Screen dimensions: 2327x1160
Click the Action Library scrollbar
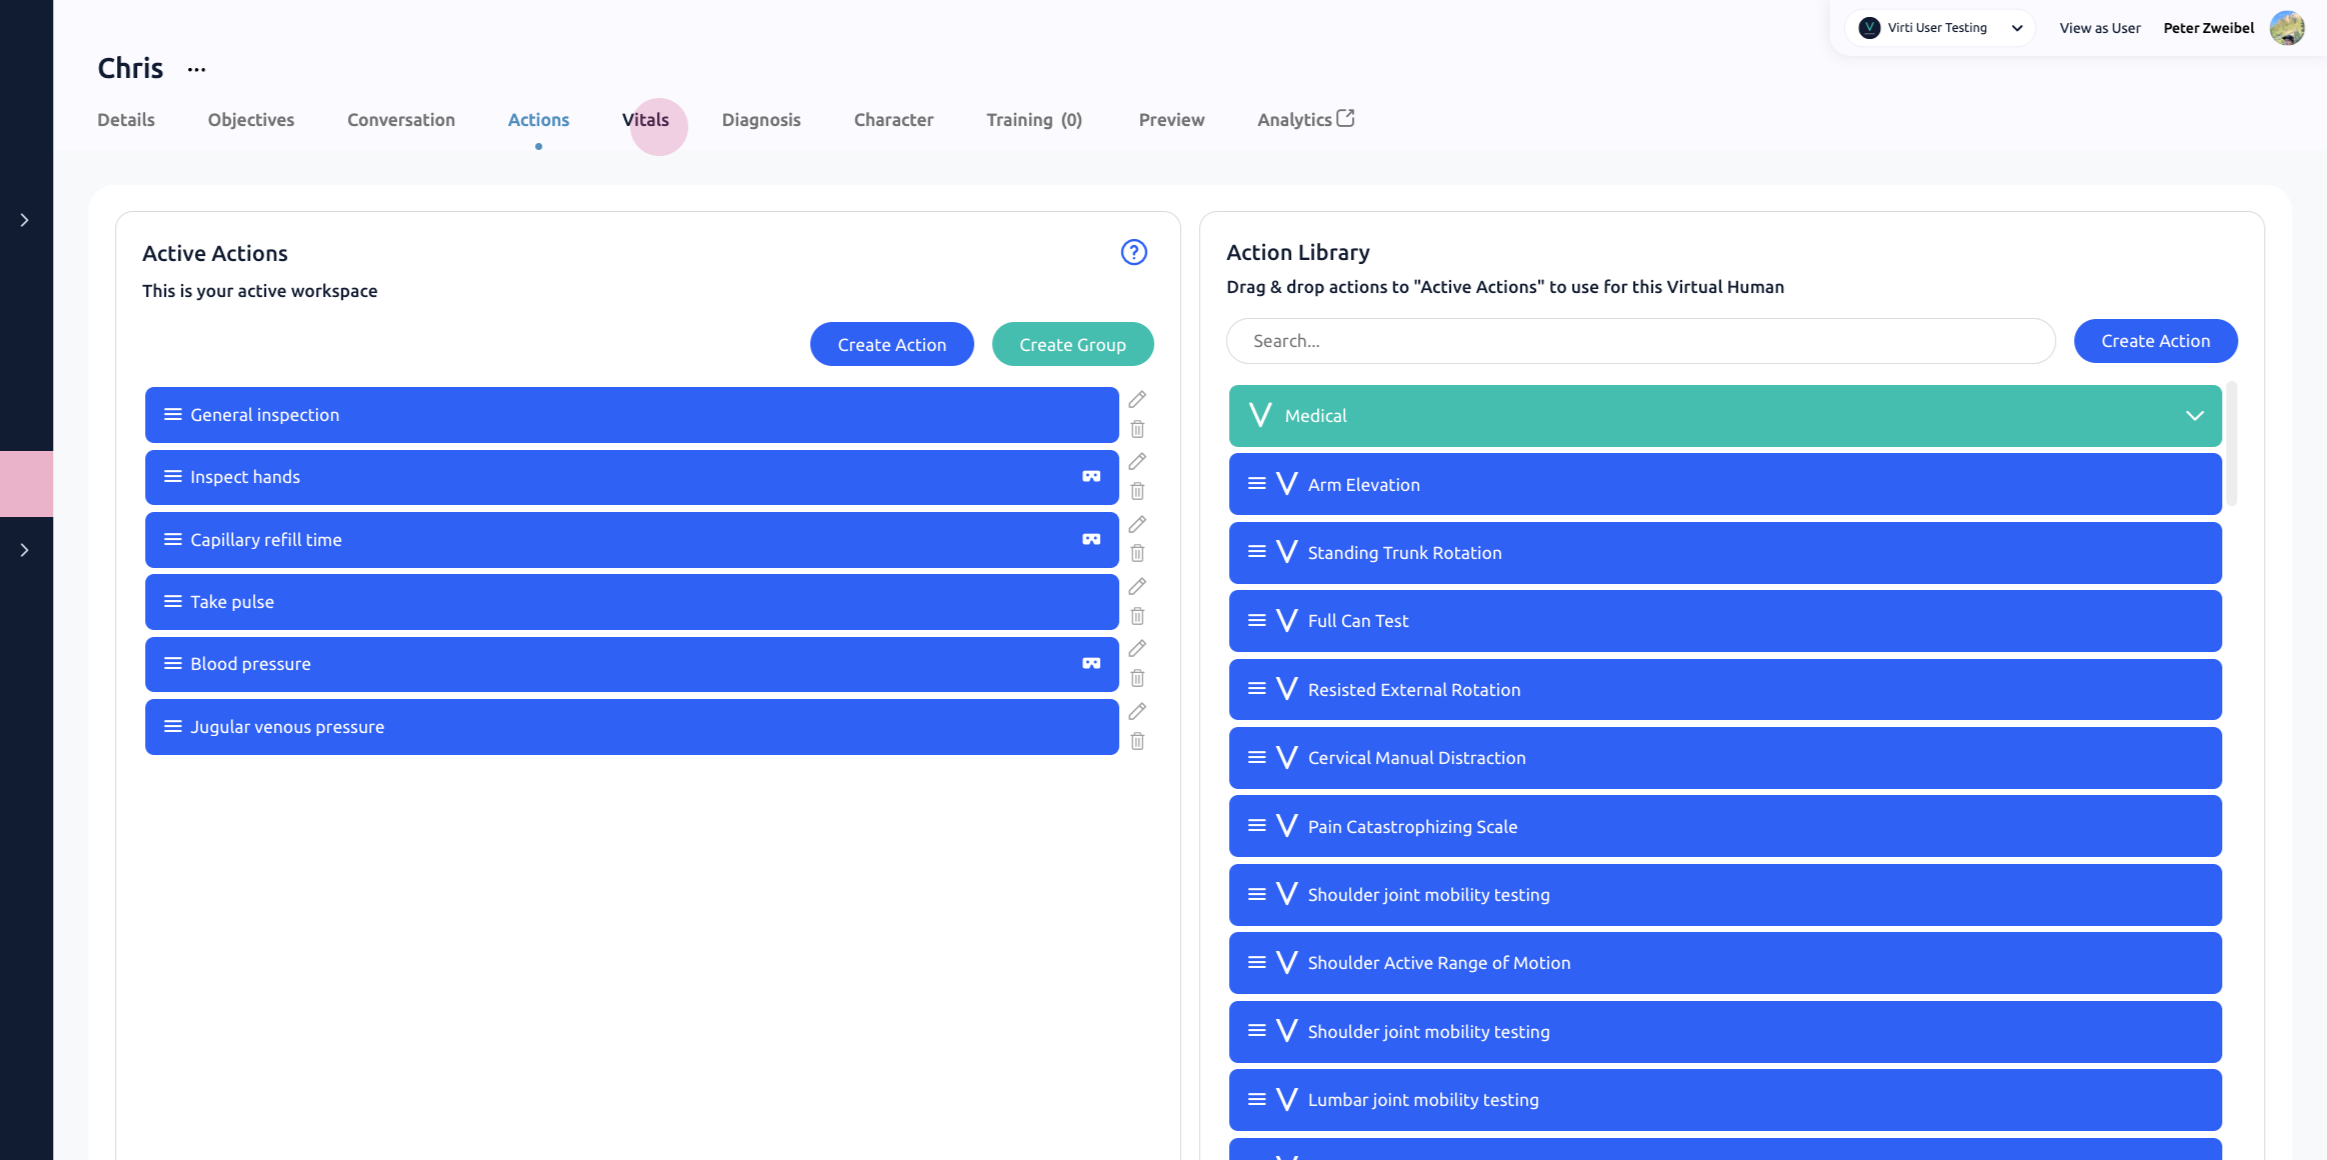pyautogui.click(x=2232, y=445)
